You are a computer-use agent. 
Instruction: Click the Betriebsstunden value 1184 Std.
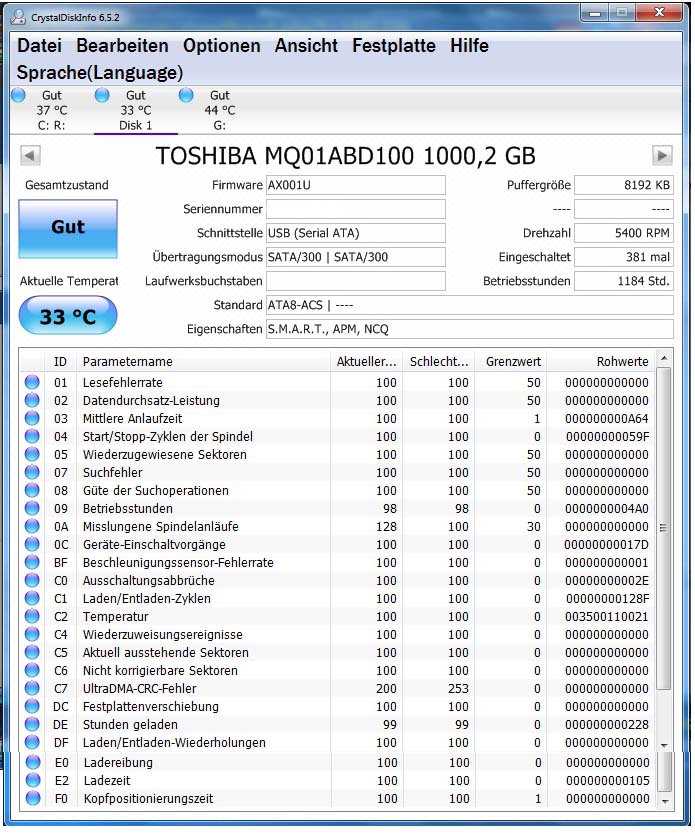pos(624,281)
